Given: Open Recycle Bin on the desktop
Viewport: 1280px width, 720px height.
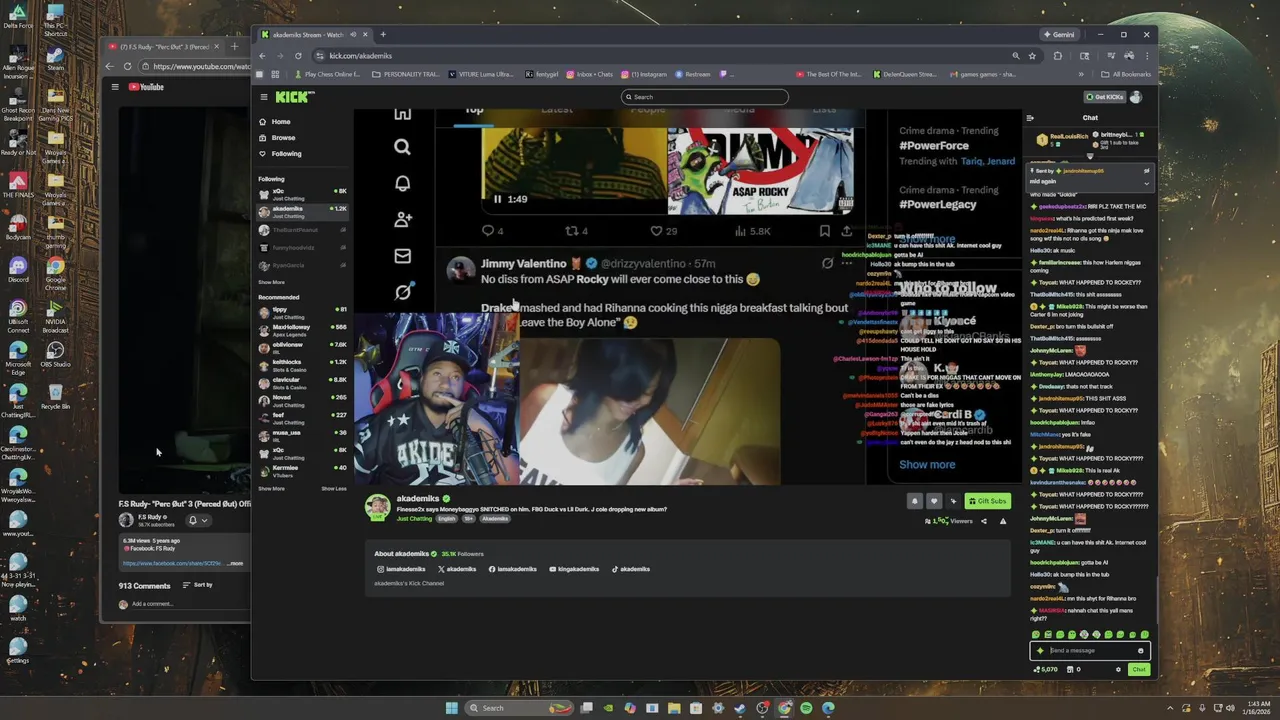Looking at the screenshot, I should click(x=55, y=397).
